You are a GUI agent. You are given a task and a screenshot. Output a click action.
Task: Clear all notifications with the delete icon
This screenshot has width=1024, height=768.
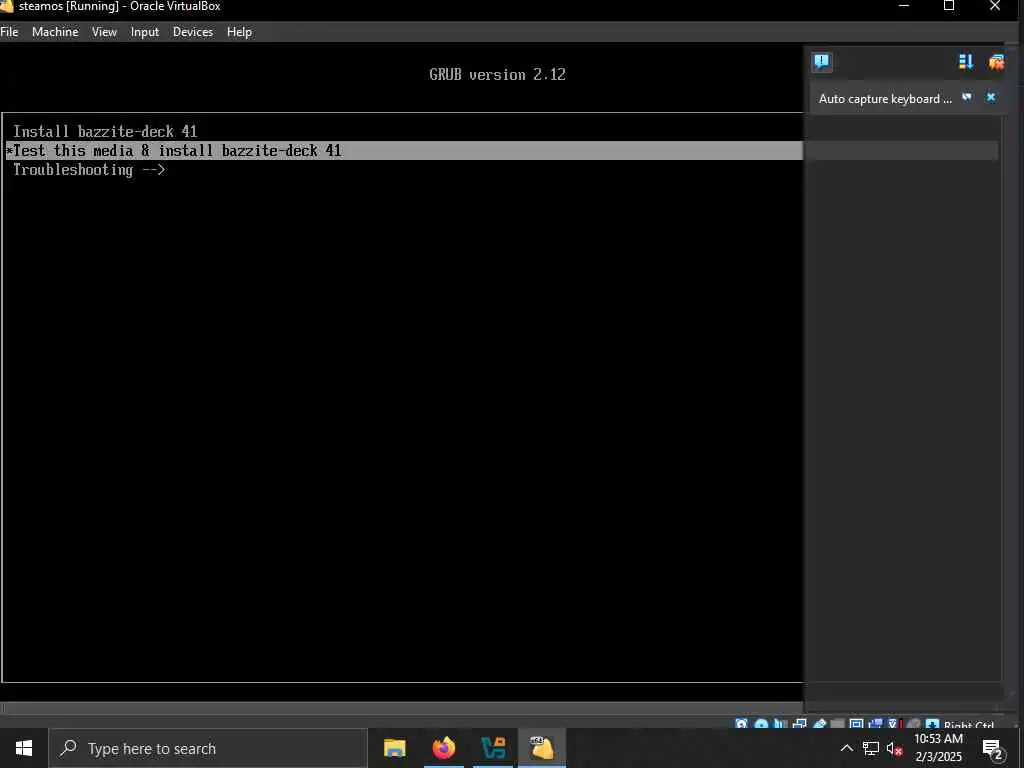997,62
